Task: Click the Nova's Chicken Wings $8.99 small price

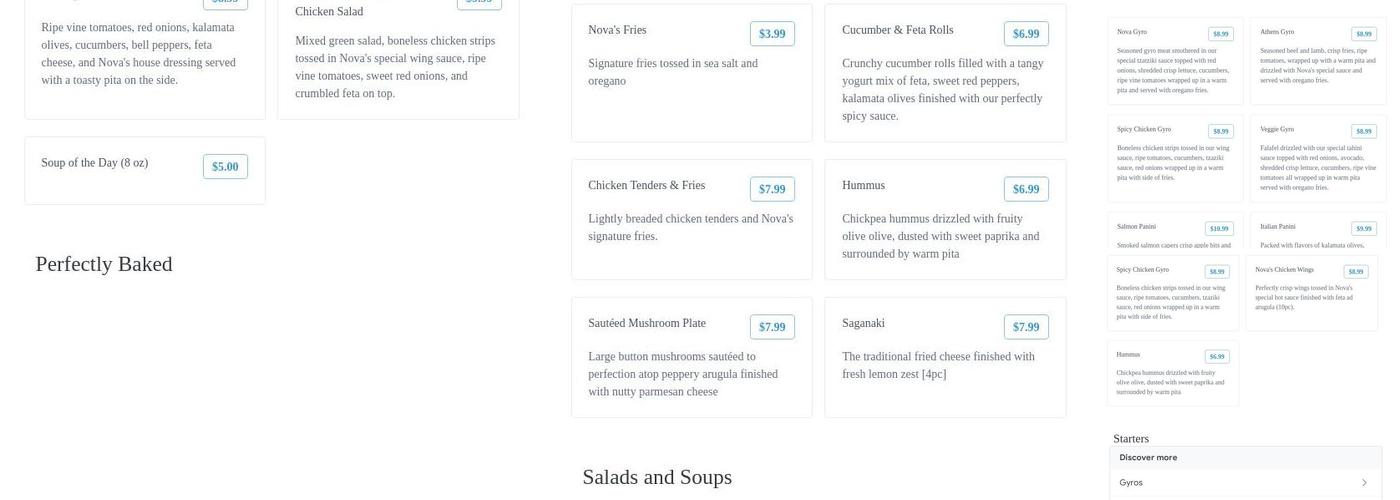Action: click(1355, 272)
